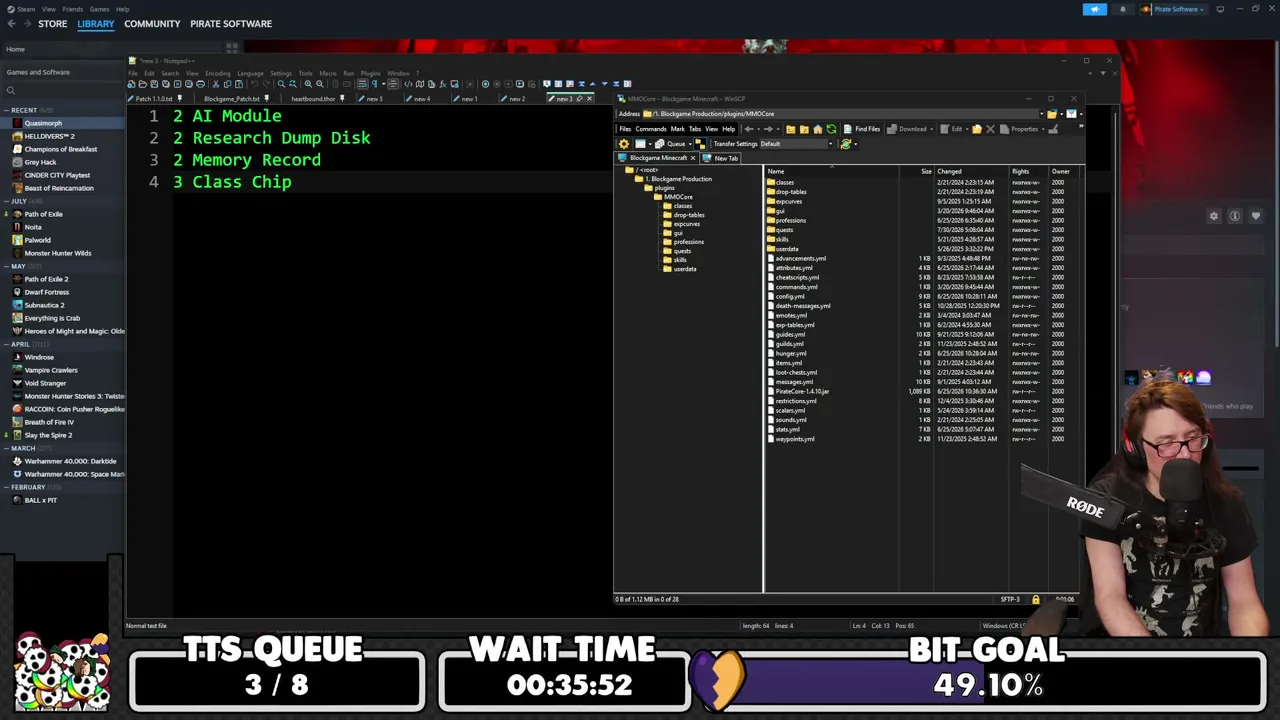Select MMOCore folder in WinSCP tree
Viewport: 1280px width, 720px height.
(678, 197)
